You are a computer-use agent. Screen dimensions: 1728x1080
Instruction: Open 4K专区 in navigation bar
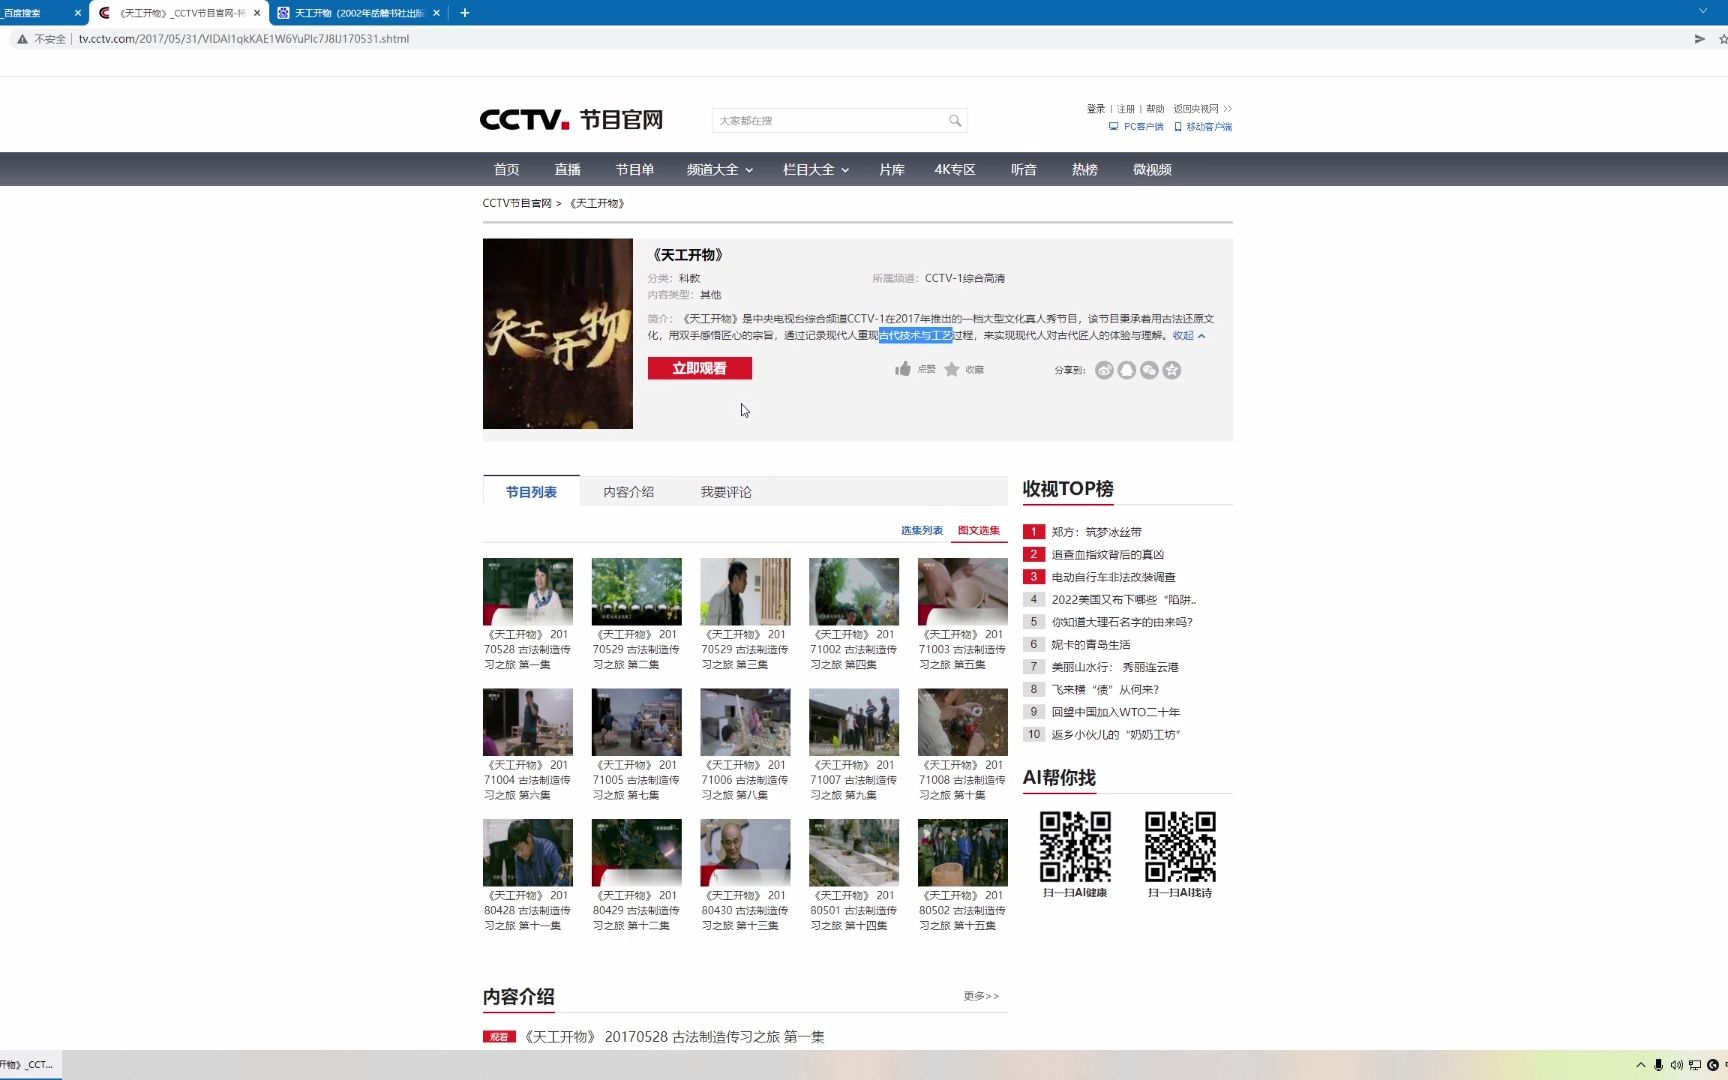pos(955,170)
